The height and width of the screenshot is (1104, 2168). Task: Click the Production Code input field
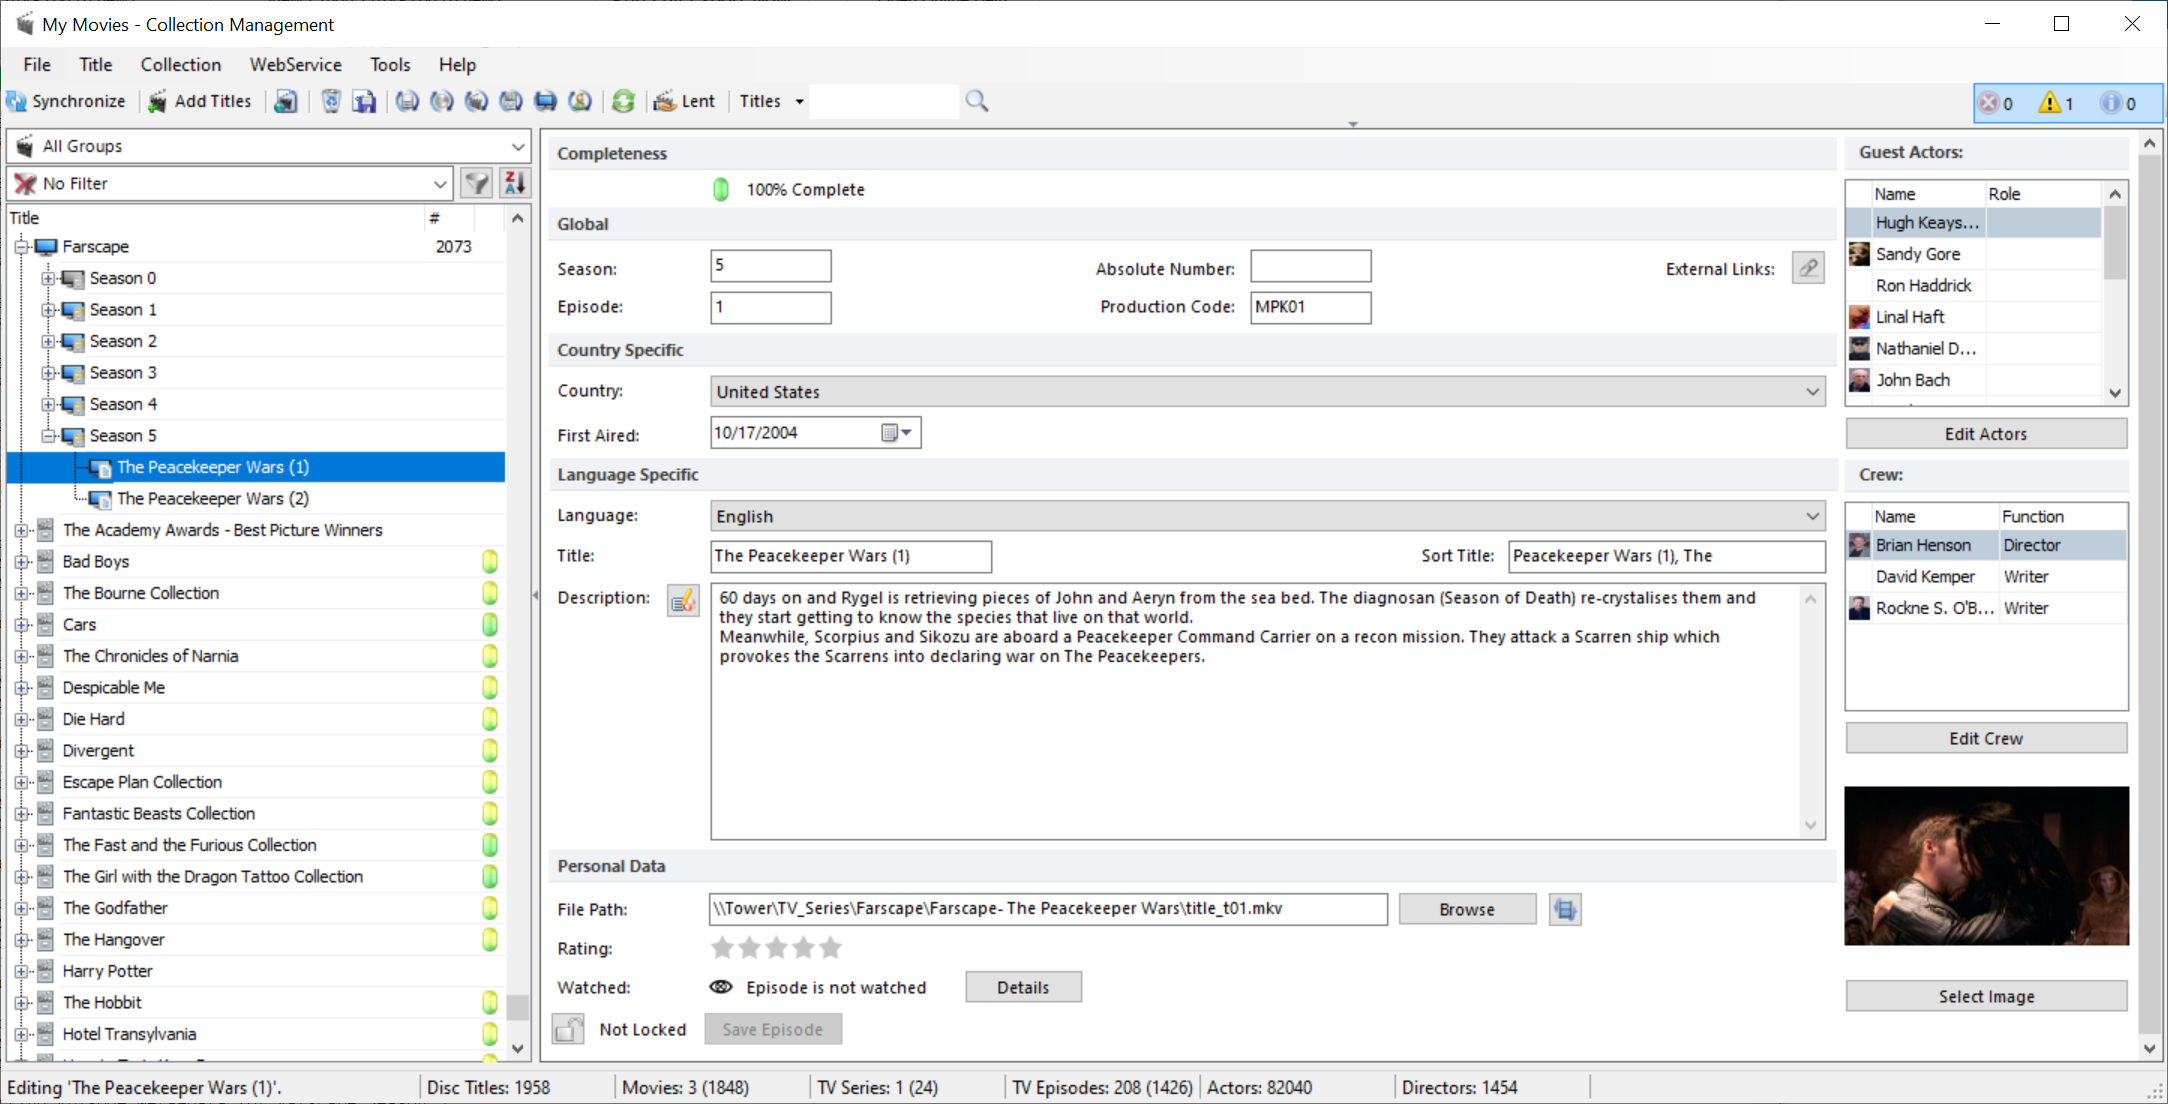(x=1310, y=307)
